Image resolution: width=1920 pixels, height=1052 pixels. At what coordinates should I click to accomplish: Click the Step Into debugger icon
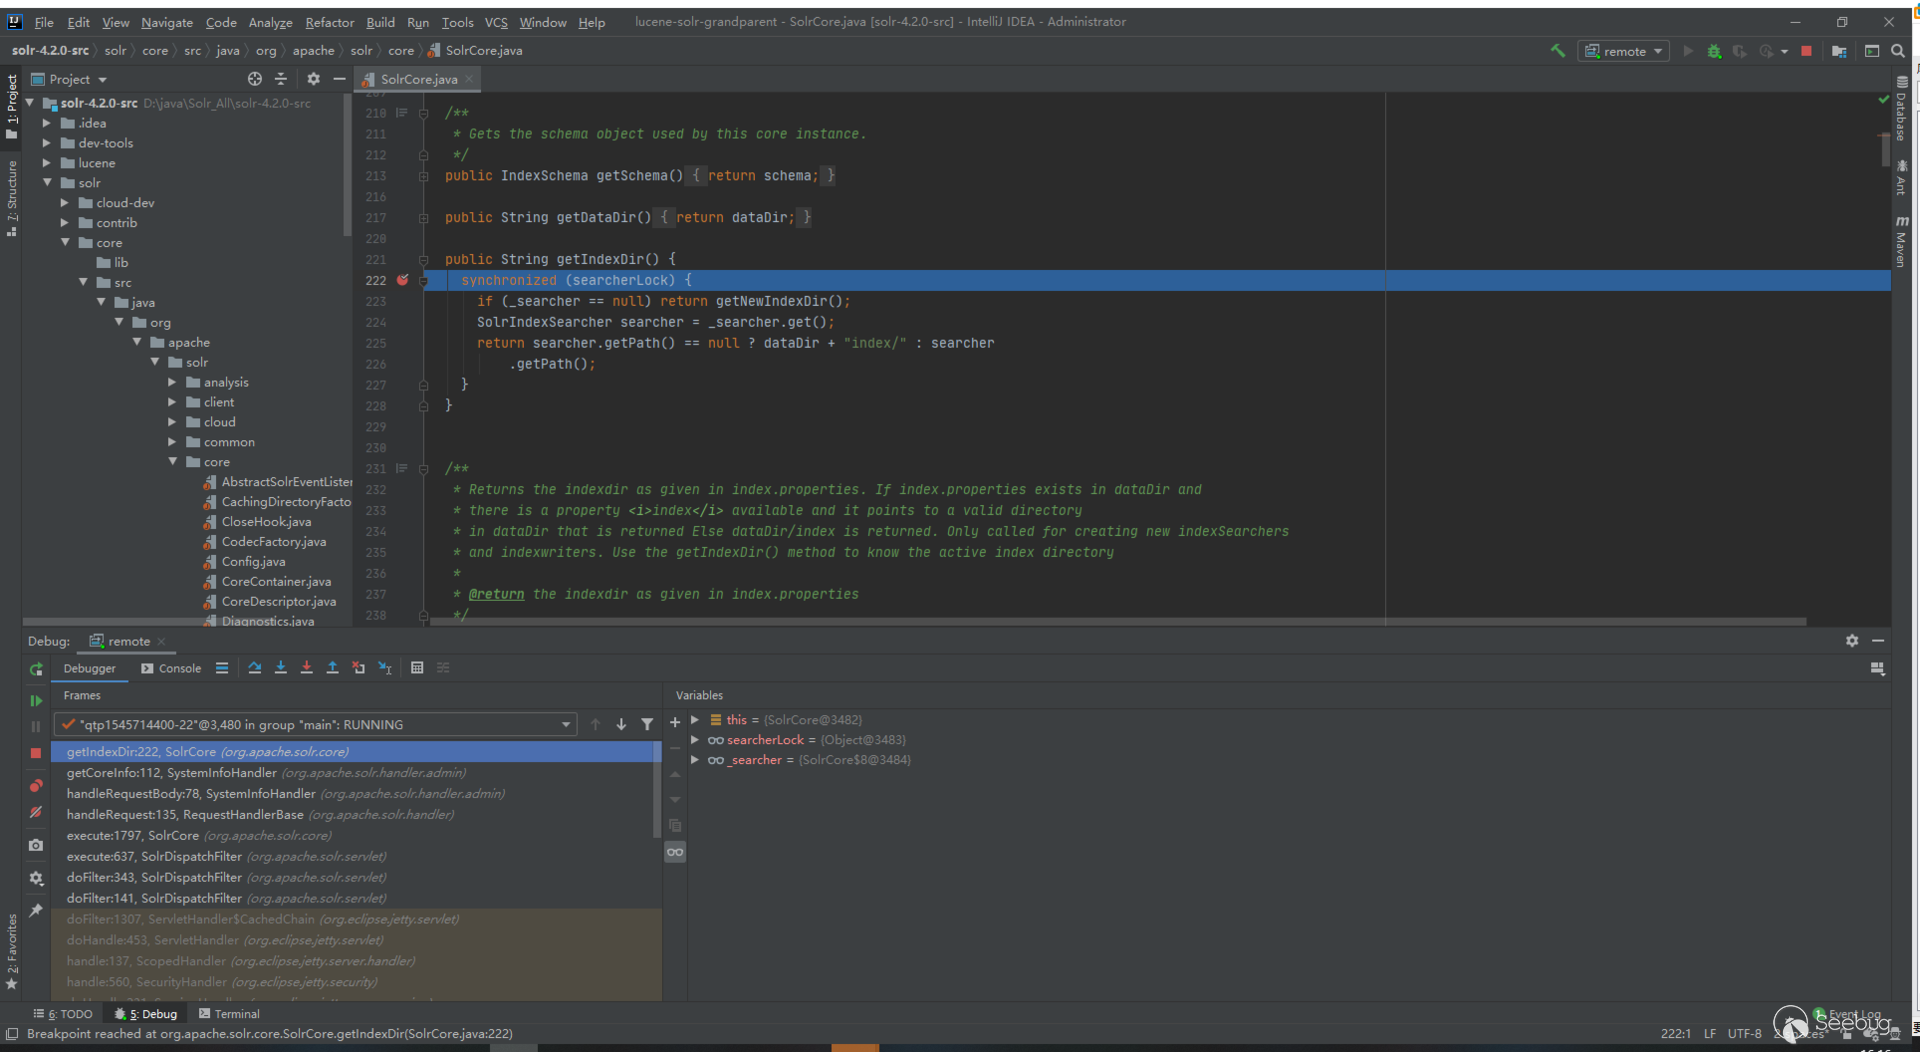click(281, 668)
